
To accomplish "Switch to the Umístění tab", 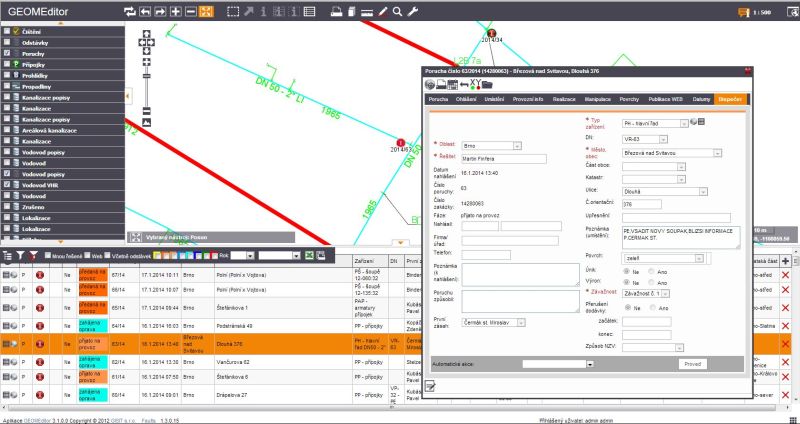I will click(x=494, y=99).
